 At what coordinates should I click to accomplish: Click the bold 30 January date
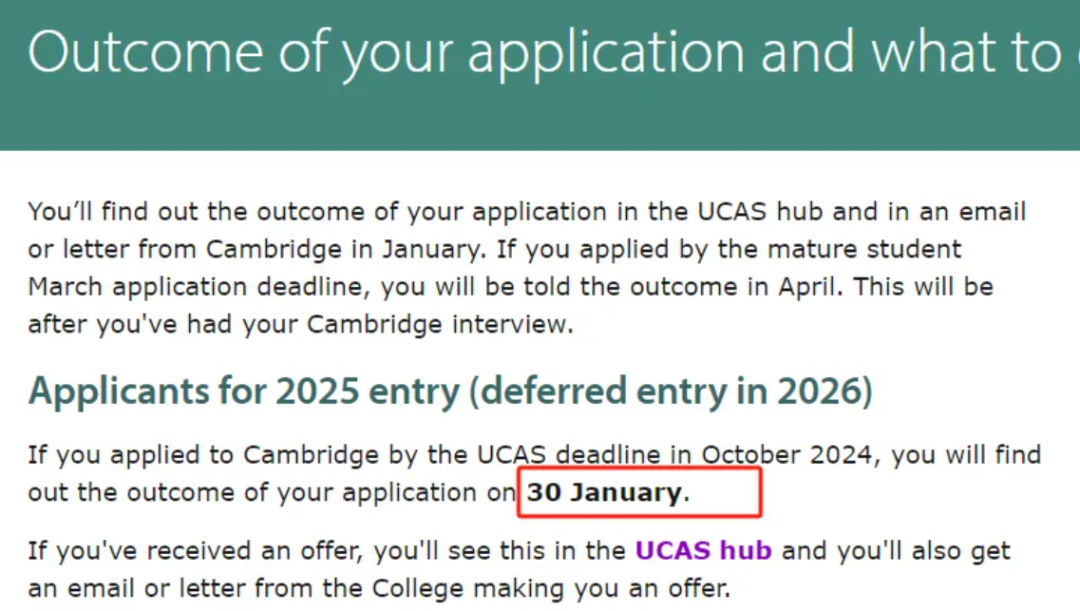pyautogui.click(x=604, y=493)
